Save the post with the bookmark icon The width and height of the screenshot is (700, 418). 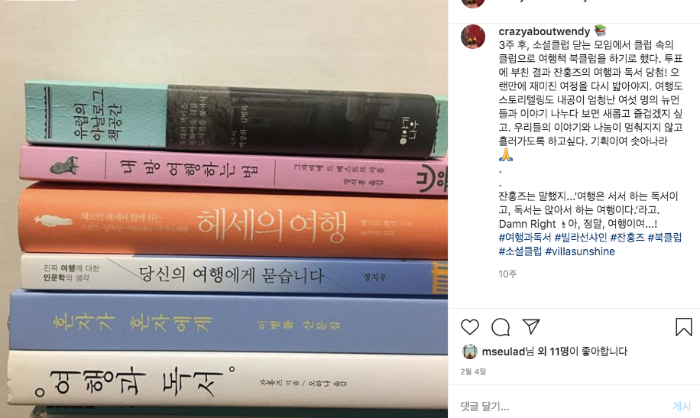pos(683,327)
